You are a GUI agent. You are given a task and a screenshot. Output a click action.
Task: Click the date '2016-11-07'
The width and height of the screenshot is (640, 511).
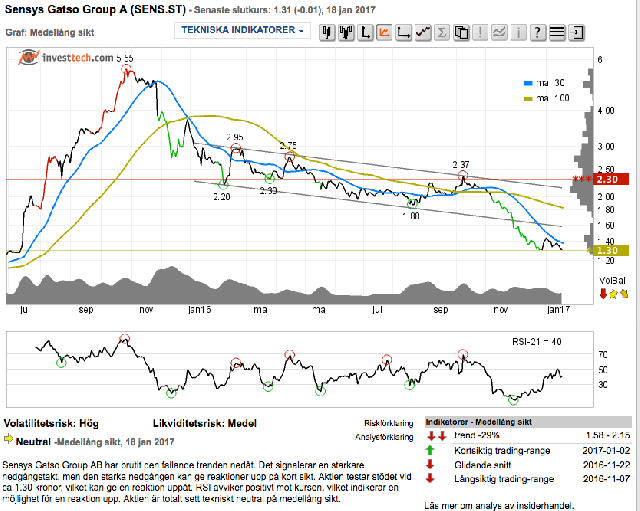tap(606, 478)
